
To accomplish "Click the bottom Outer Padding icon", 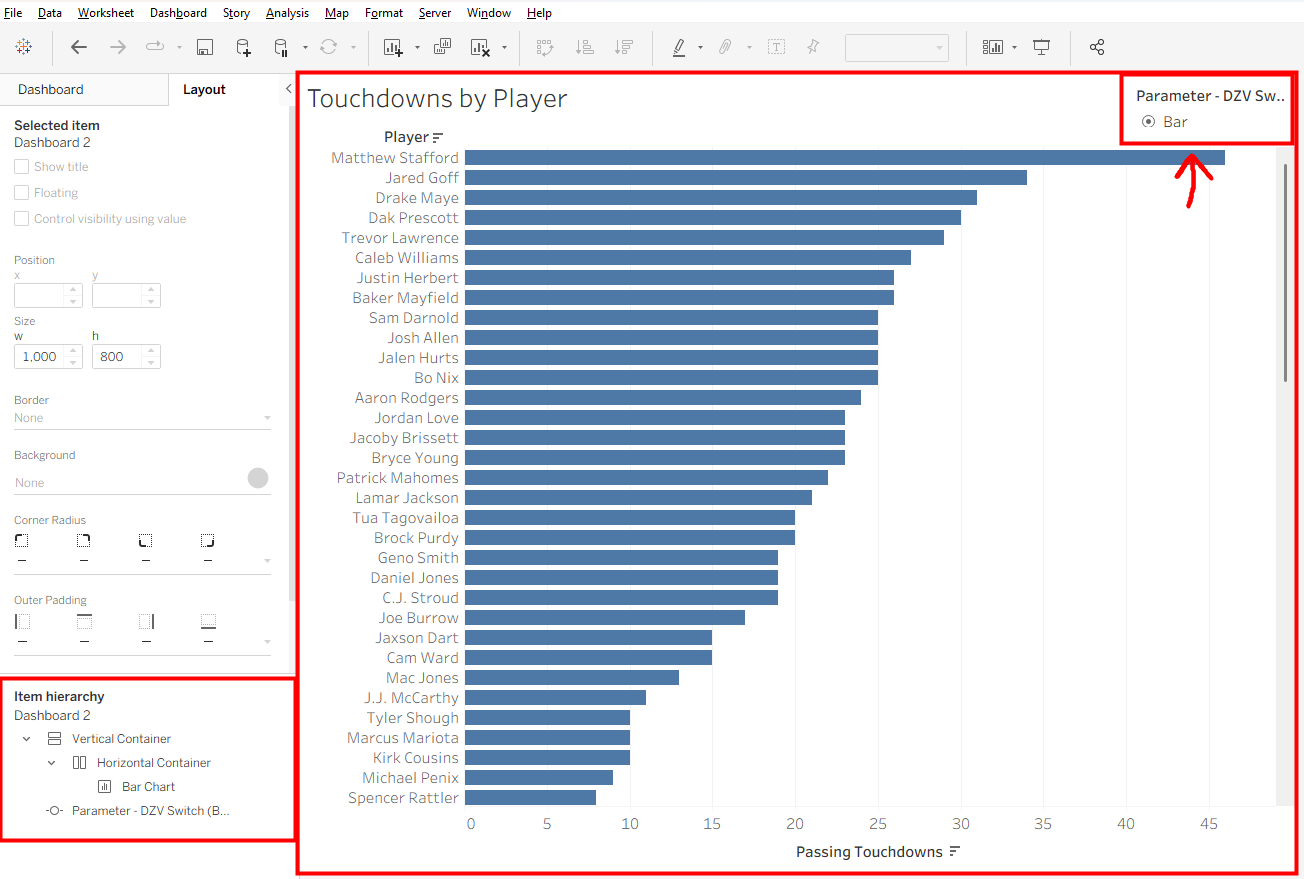I will [208, 621].
